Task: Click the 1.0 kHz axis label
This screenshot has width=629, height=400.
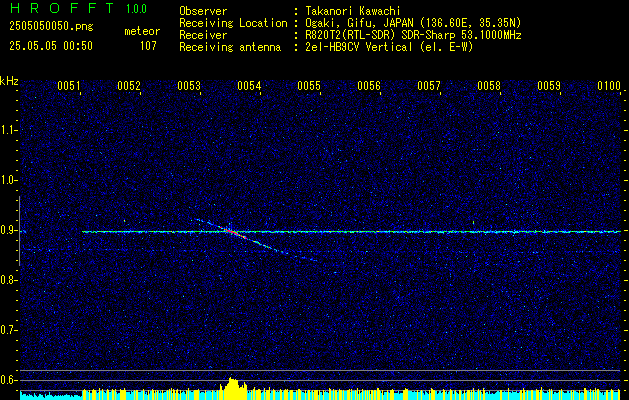Action: click(7, 181)
